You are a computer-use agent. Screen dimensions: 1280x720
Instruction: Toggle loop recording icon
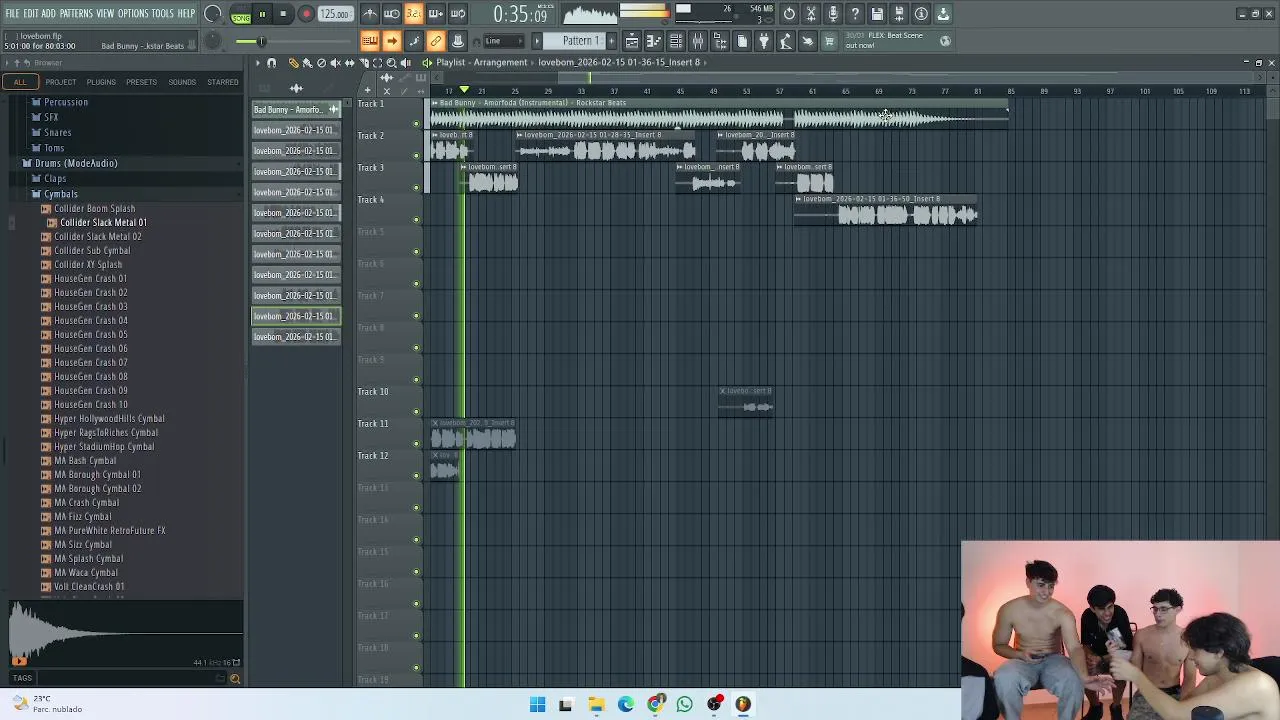pos(457,14)
